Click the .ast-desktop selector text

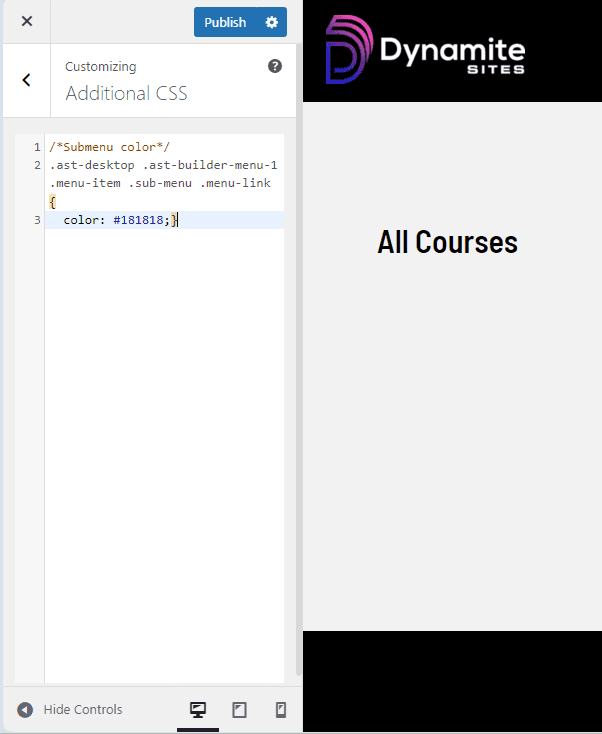84,165
